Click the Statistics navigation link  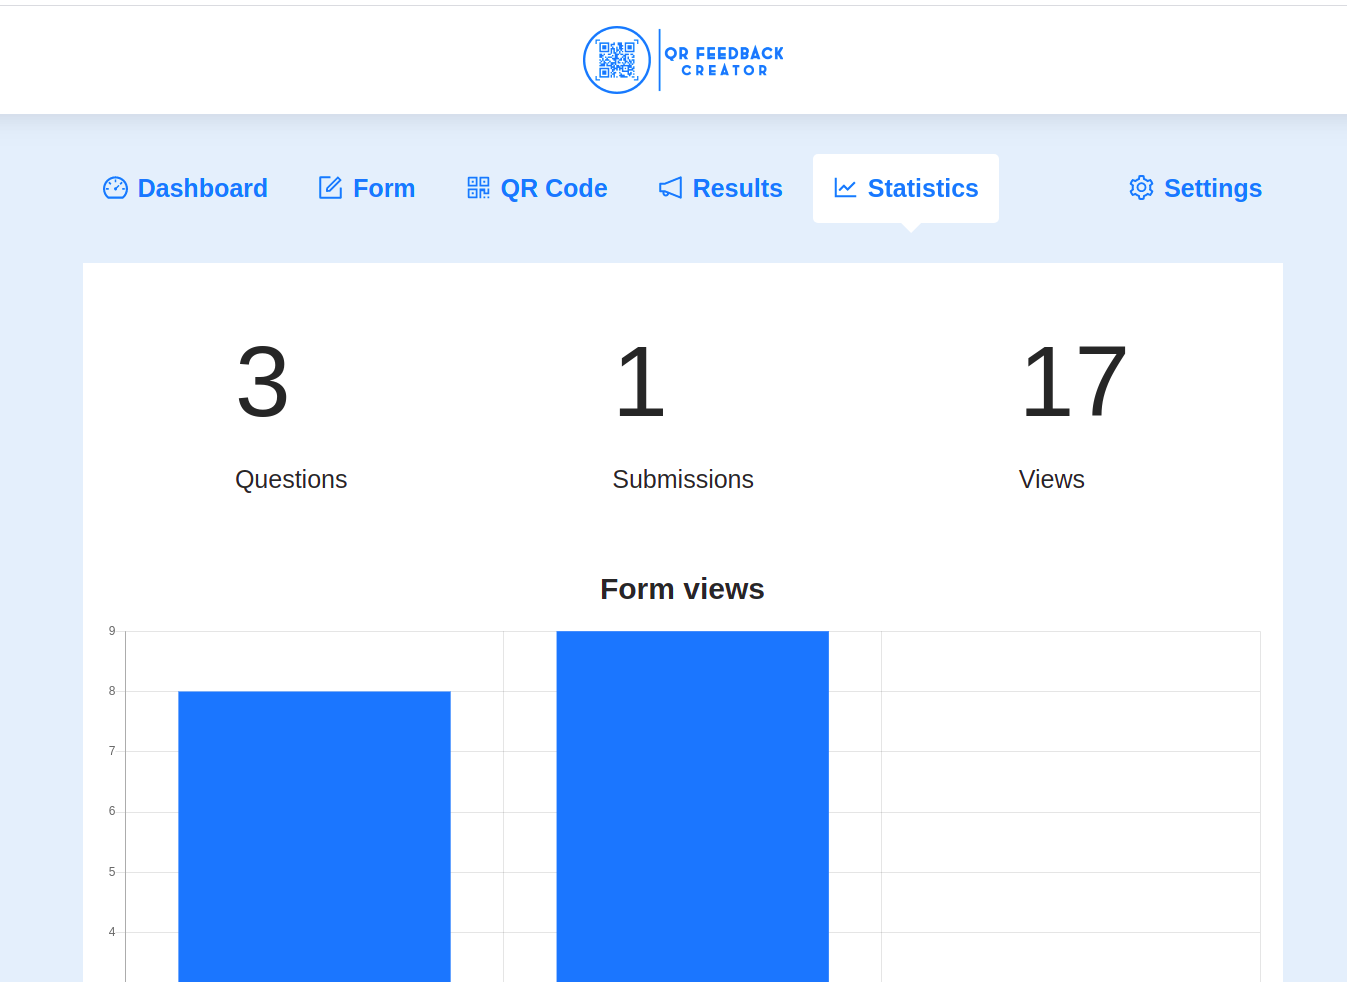922,188
